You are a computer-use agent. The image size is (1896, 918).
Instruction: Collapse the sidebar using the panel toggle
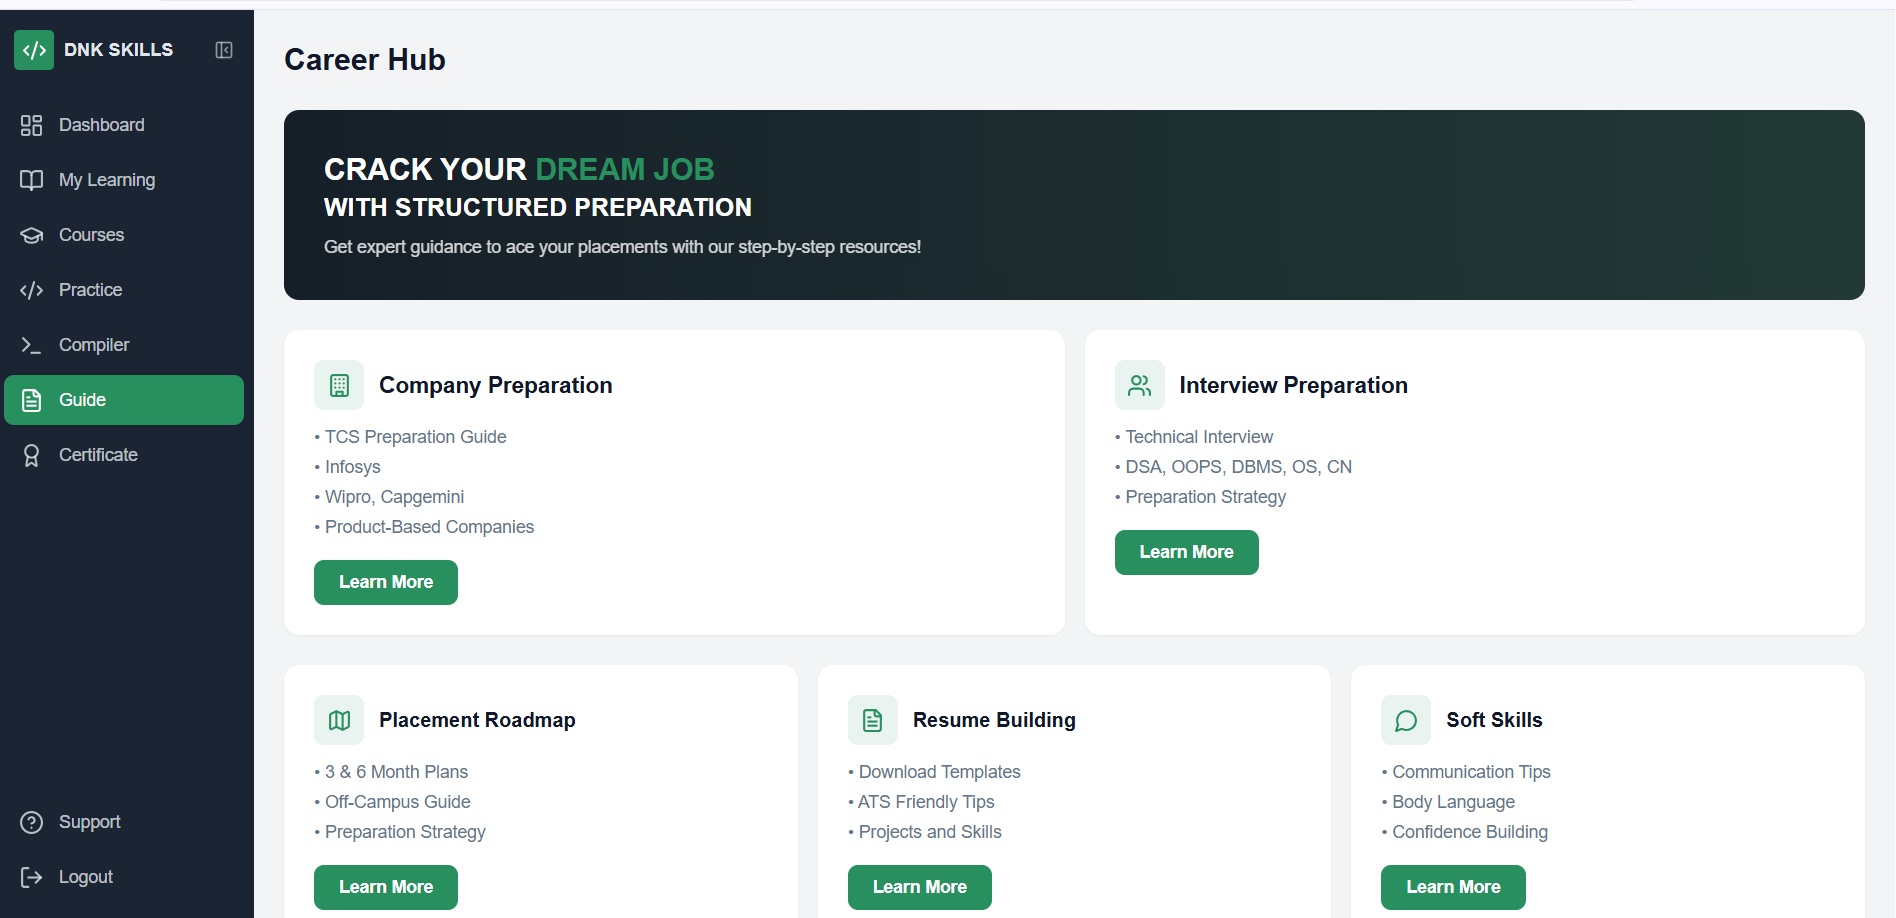[224, 50]
